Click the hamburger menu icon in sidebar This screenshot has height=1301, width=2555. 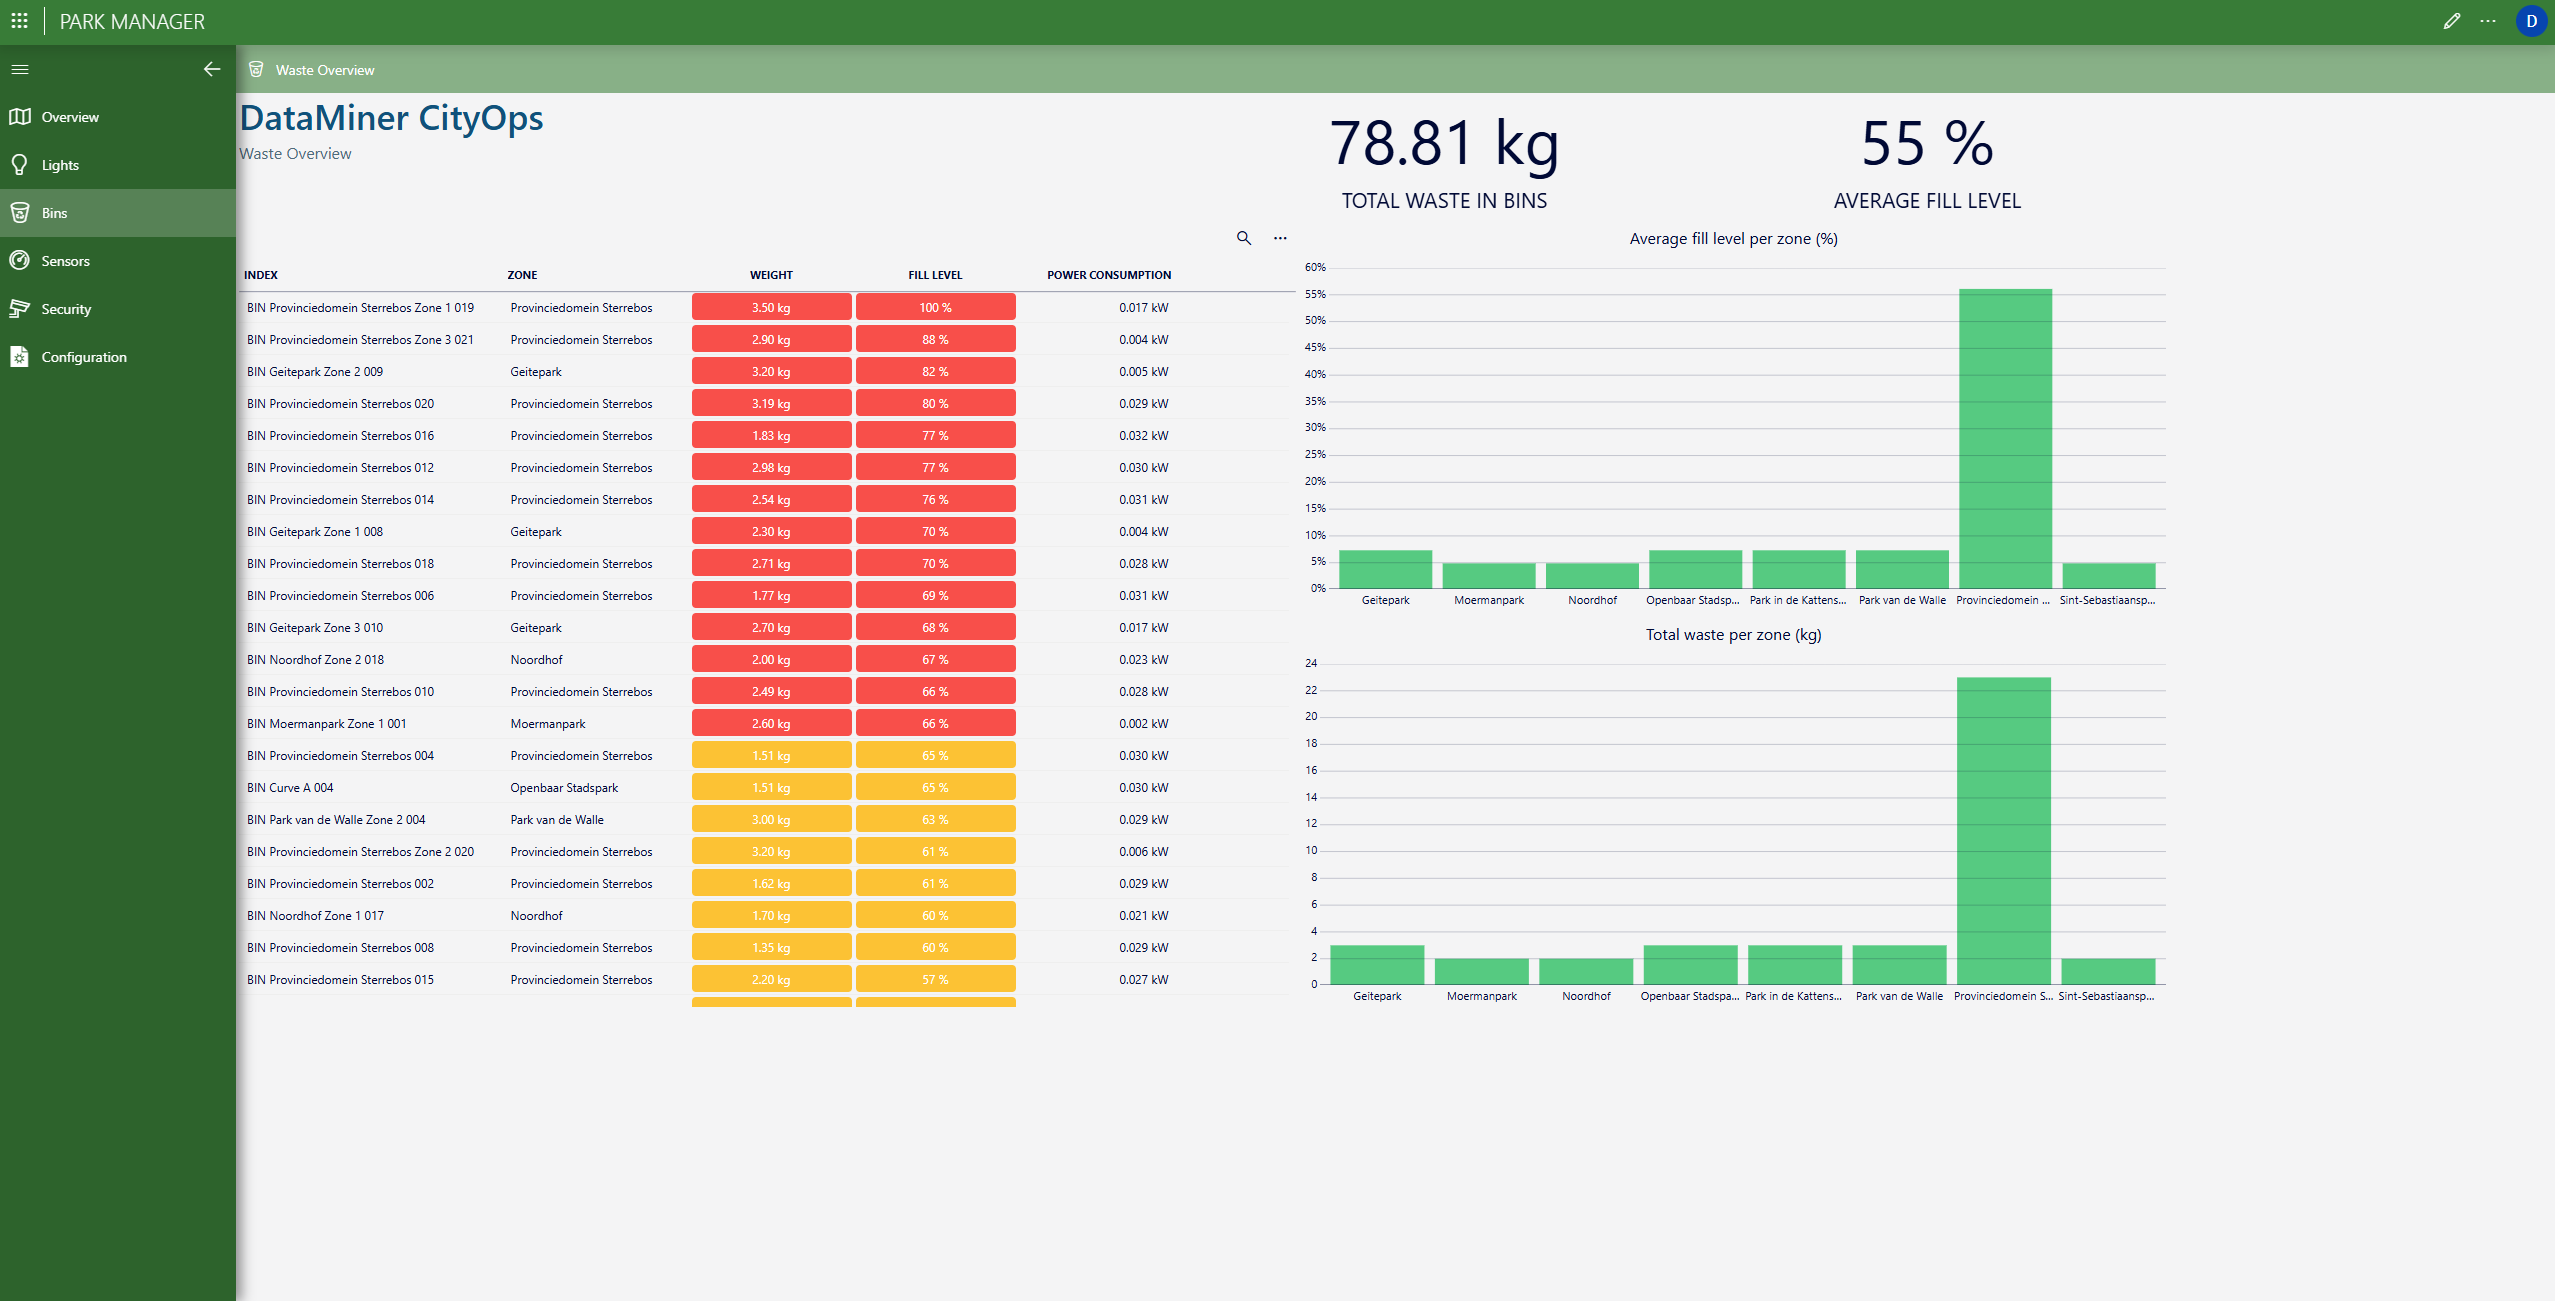[20, 69]
